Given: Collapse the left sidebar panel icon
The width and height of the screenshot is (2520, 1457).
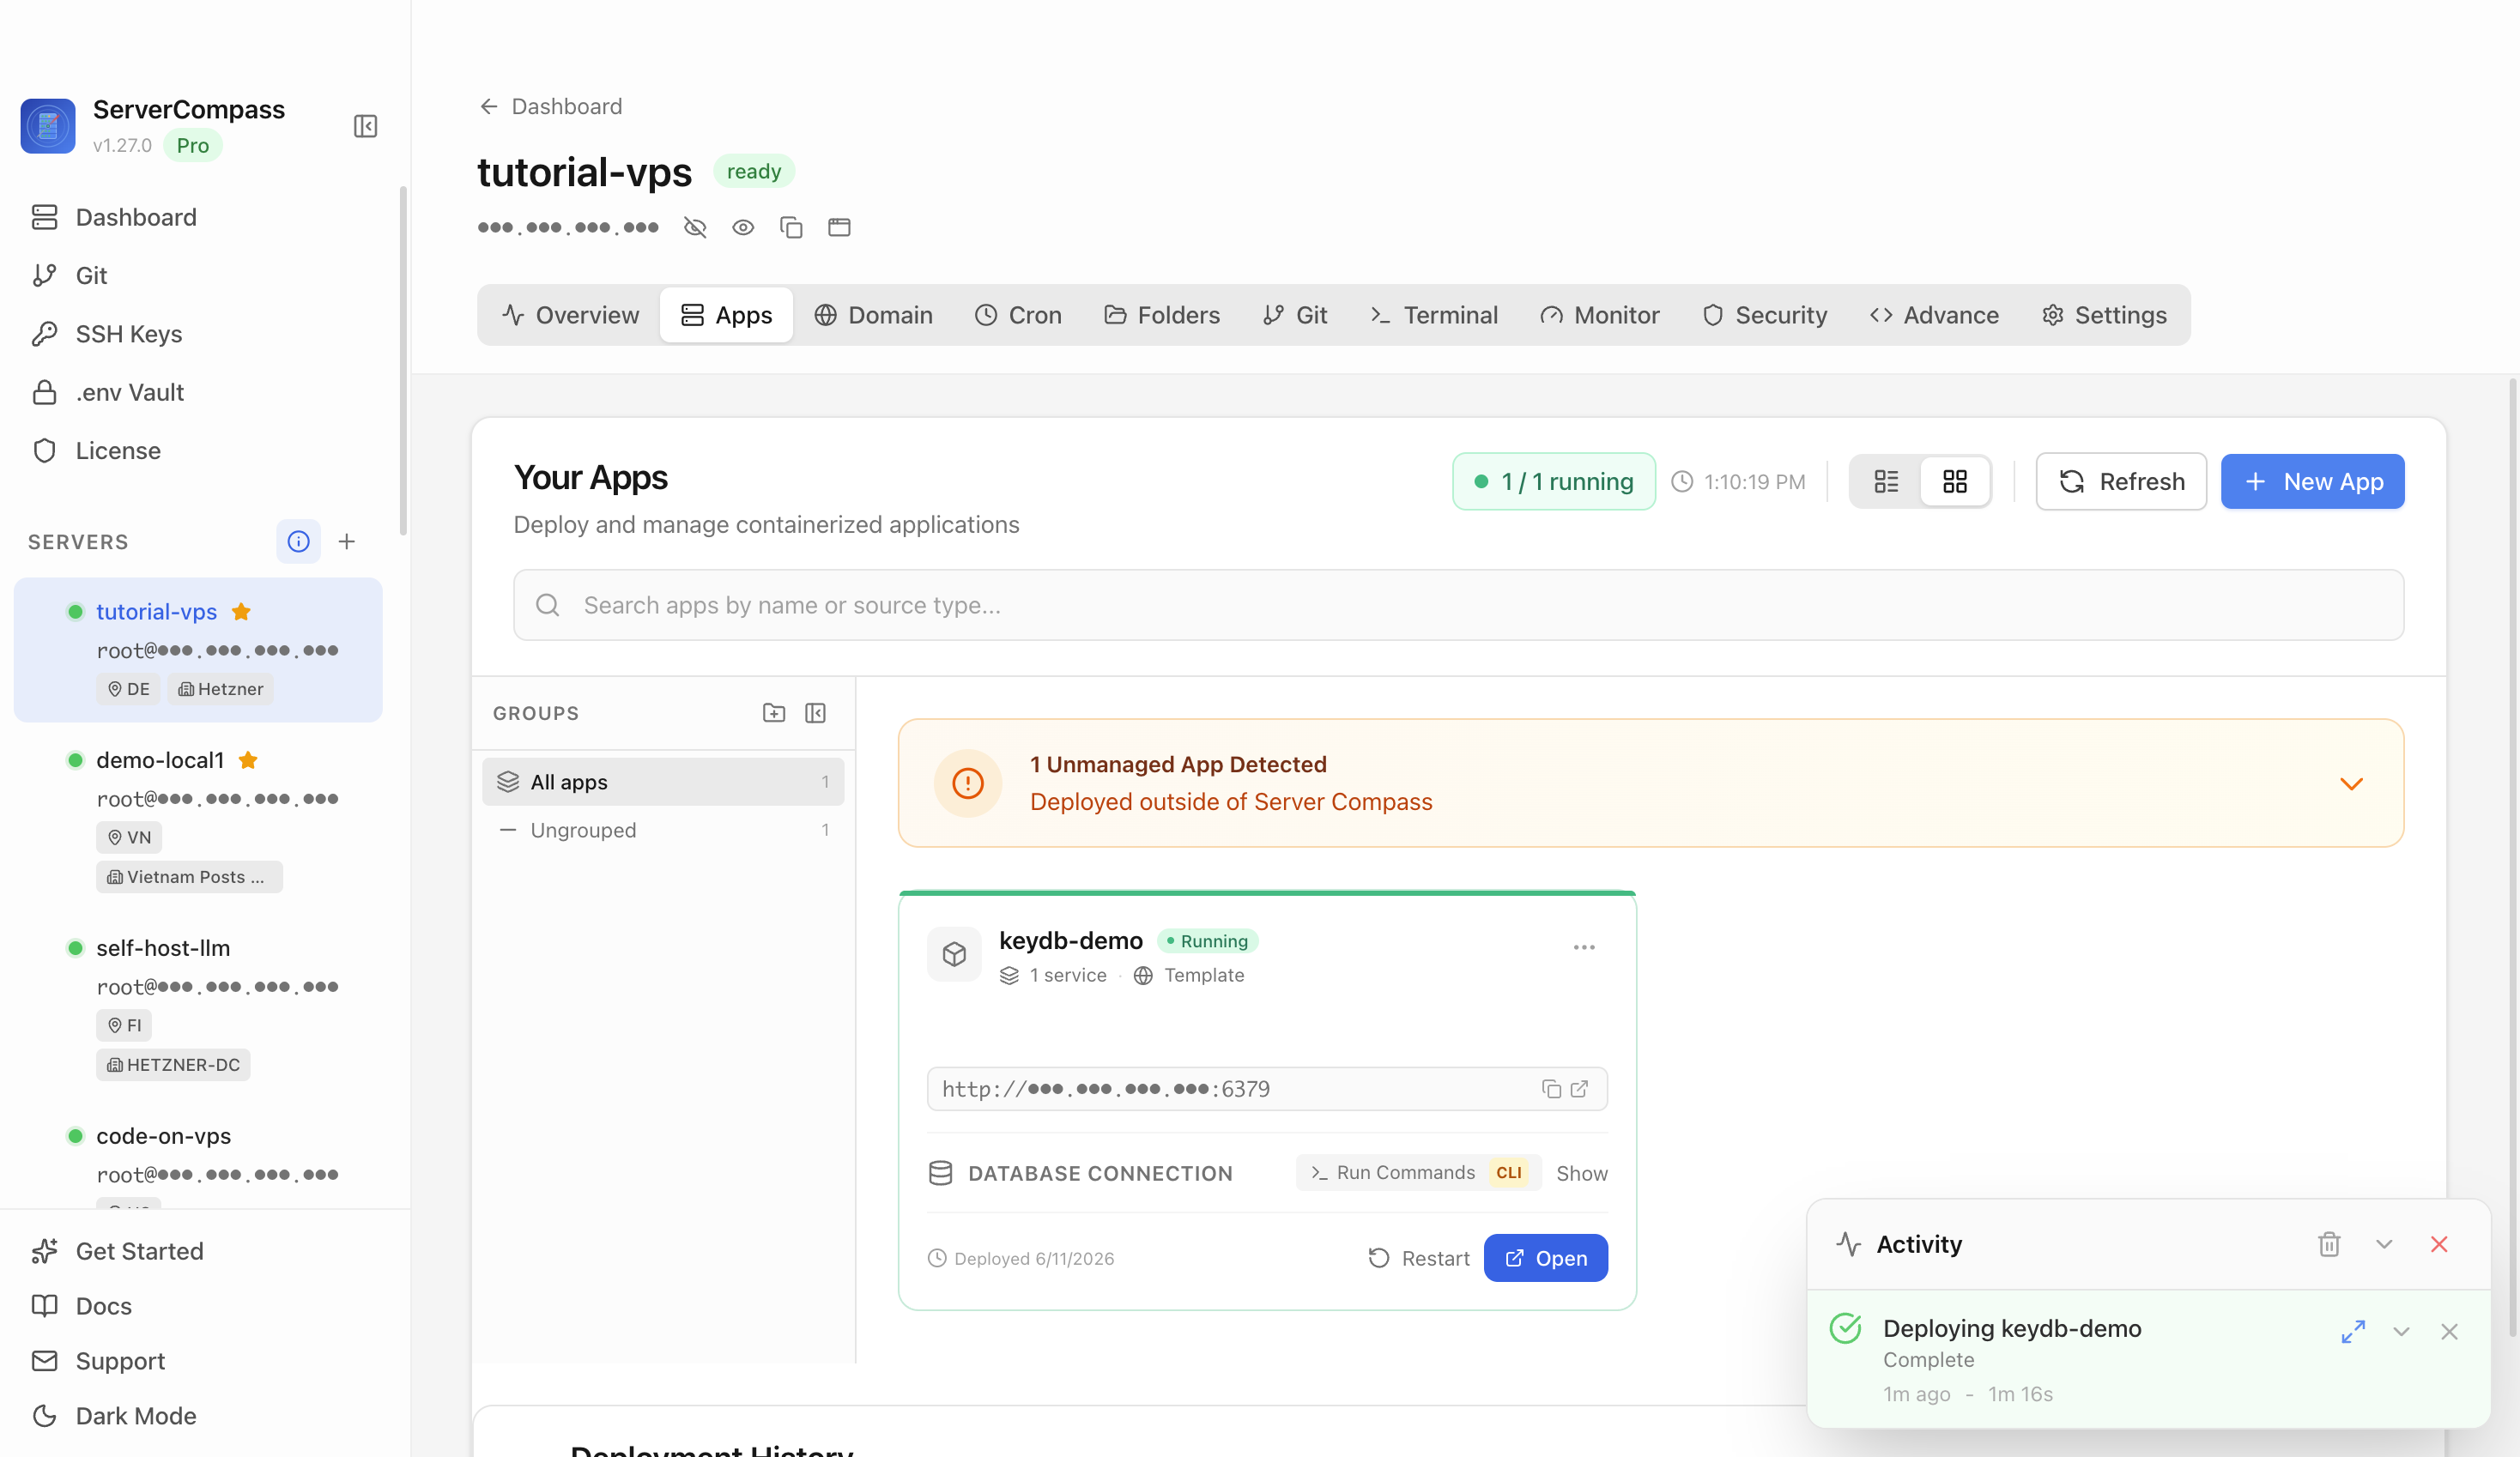Looking at the screenshot, I should coord(365,126).
